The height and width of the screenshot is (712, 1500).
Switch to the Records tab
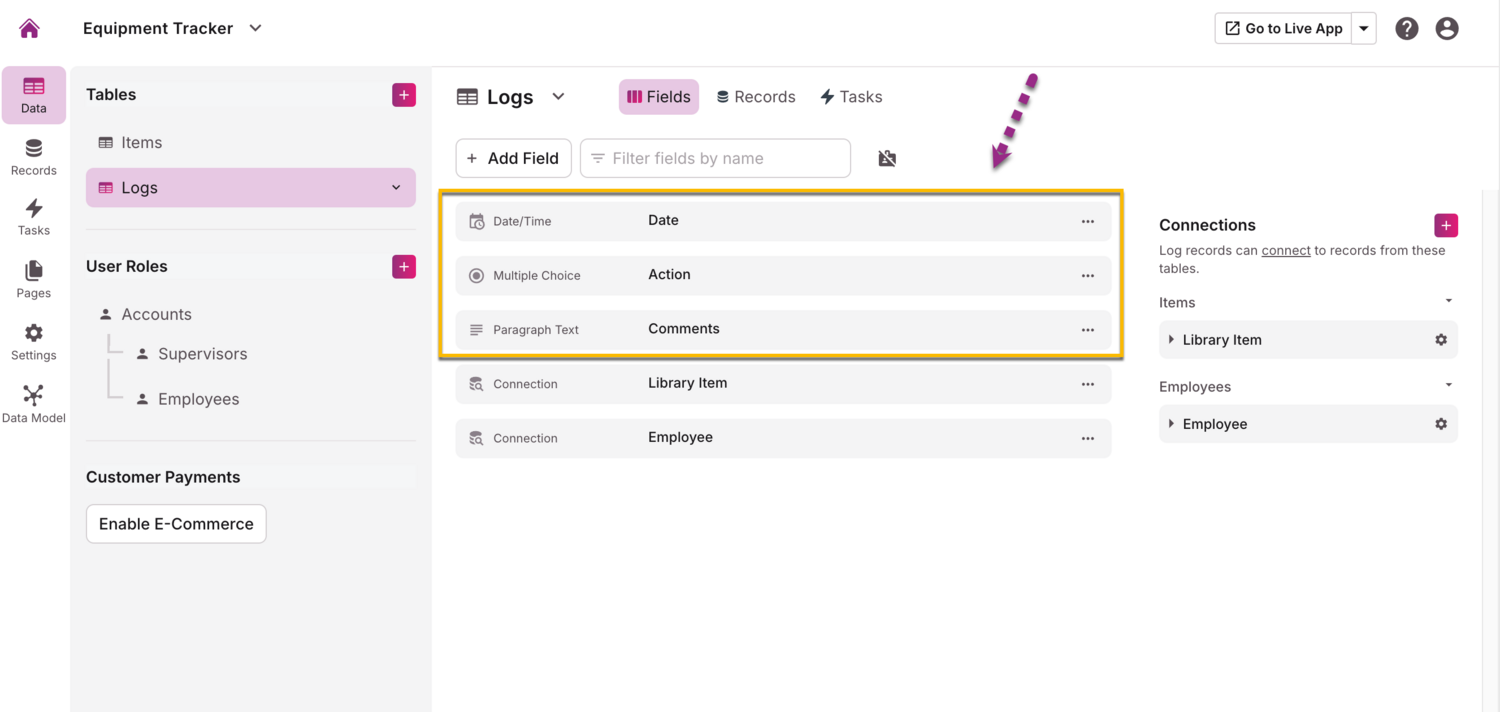756,97
